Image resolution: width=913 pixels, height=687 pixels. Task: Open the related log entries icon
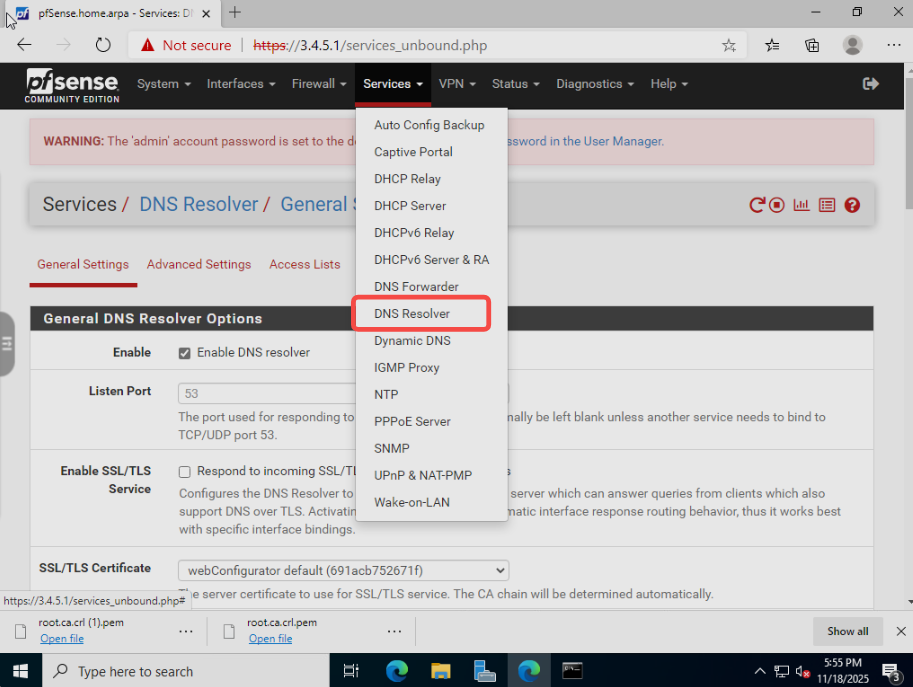pyautogui.click(x=827, y=205)
